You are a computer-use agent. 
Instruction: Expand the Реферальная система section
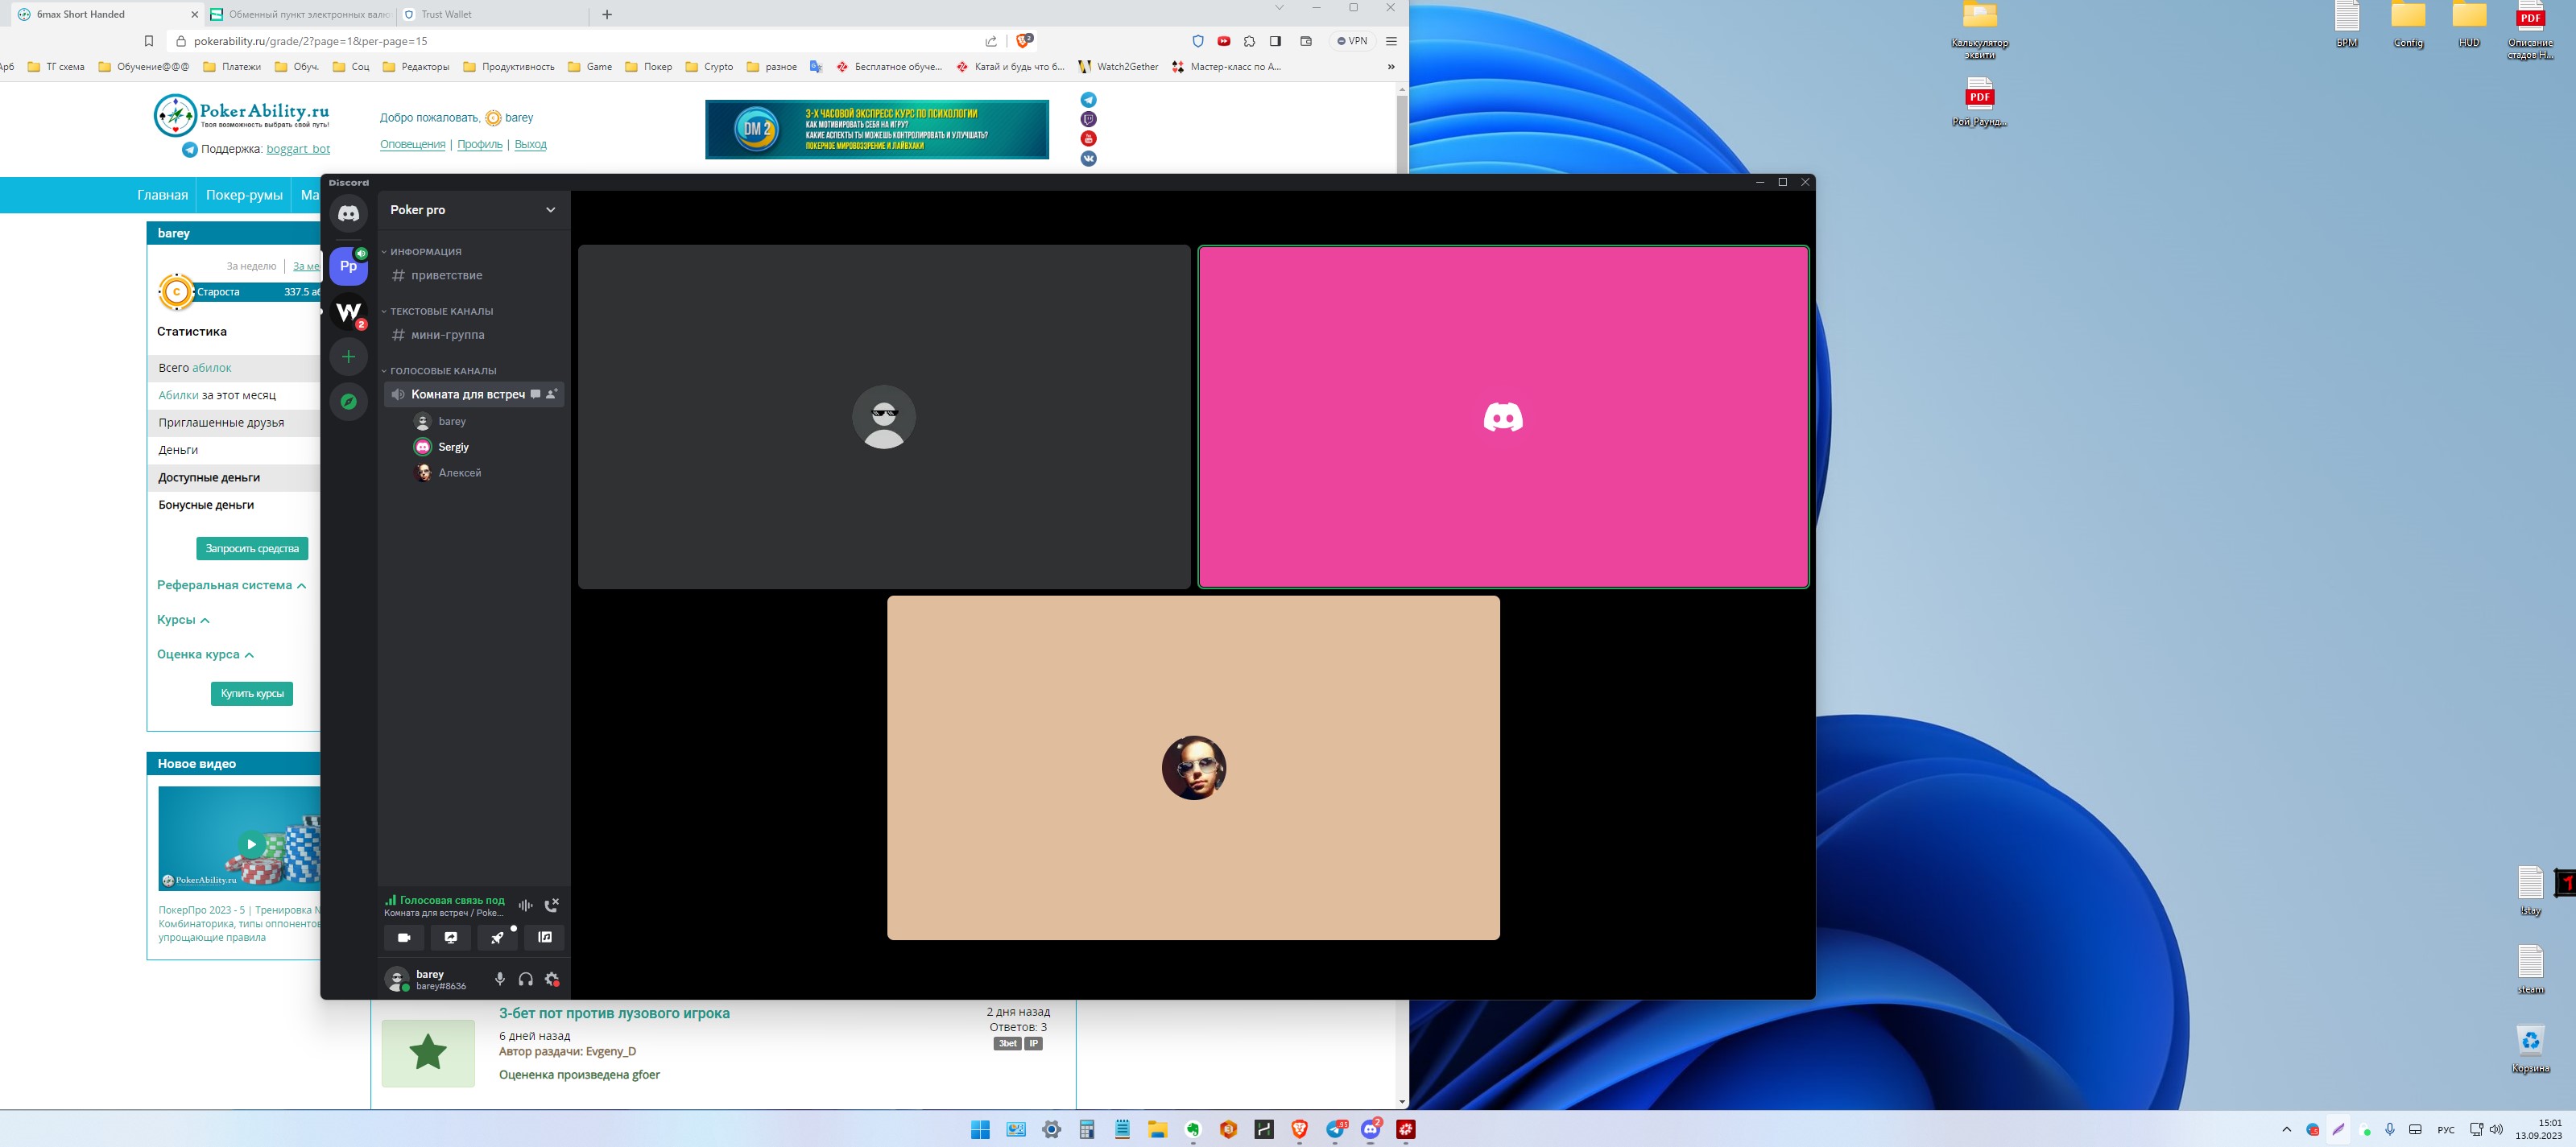[x=231, y=585]
